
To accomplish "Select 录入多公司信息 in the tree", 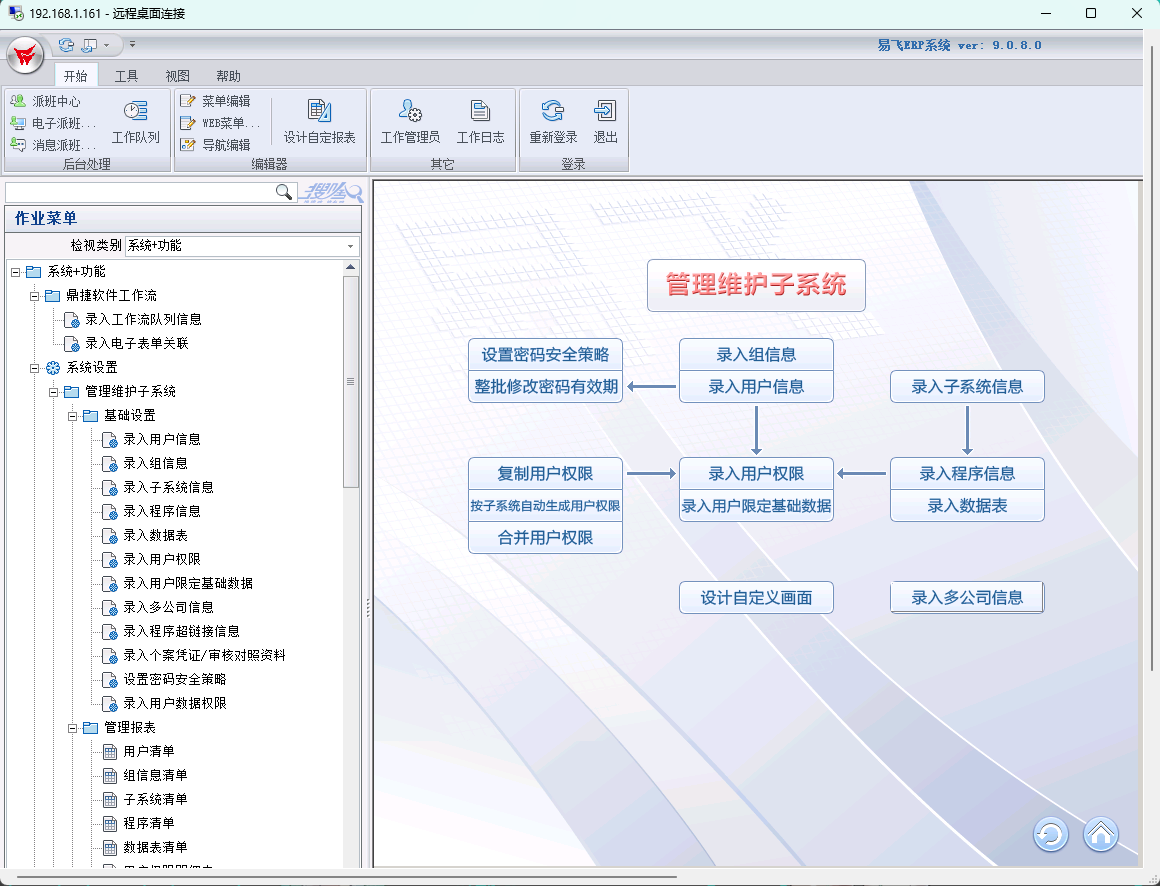I will [x=168, y=607].
